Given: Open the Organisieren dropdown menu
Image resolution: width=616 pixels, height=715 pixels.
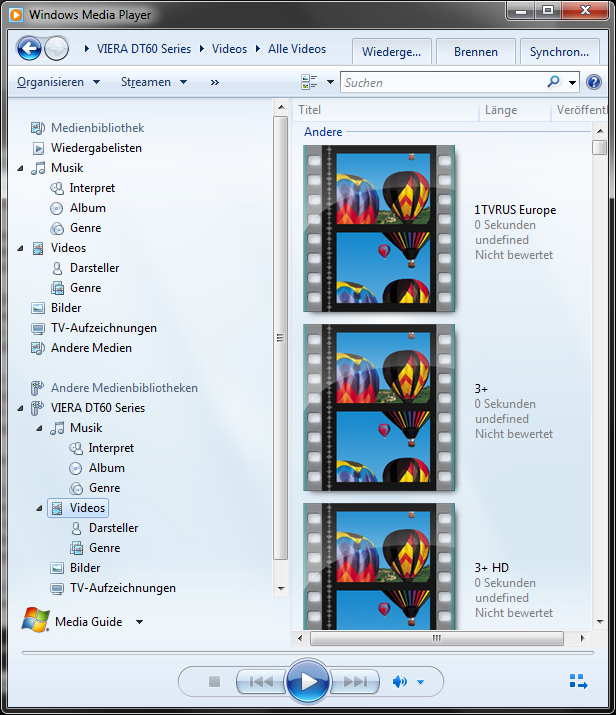Looking at the screenshot, I should tap(58, 82).
